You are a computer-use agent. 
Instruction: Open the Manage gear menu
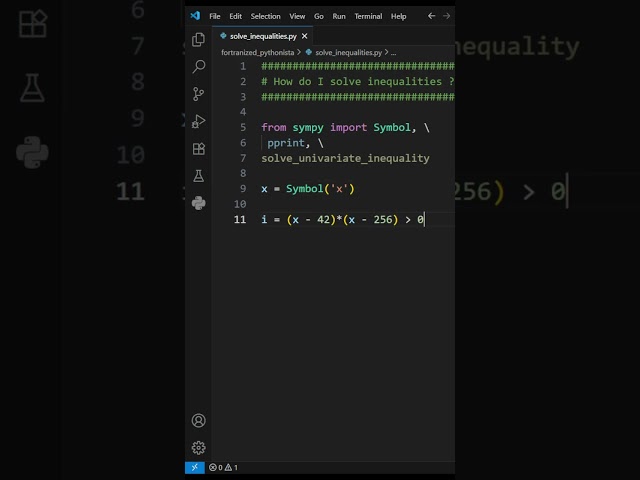pyautogui.click(x=198, y=448)
